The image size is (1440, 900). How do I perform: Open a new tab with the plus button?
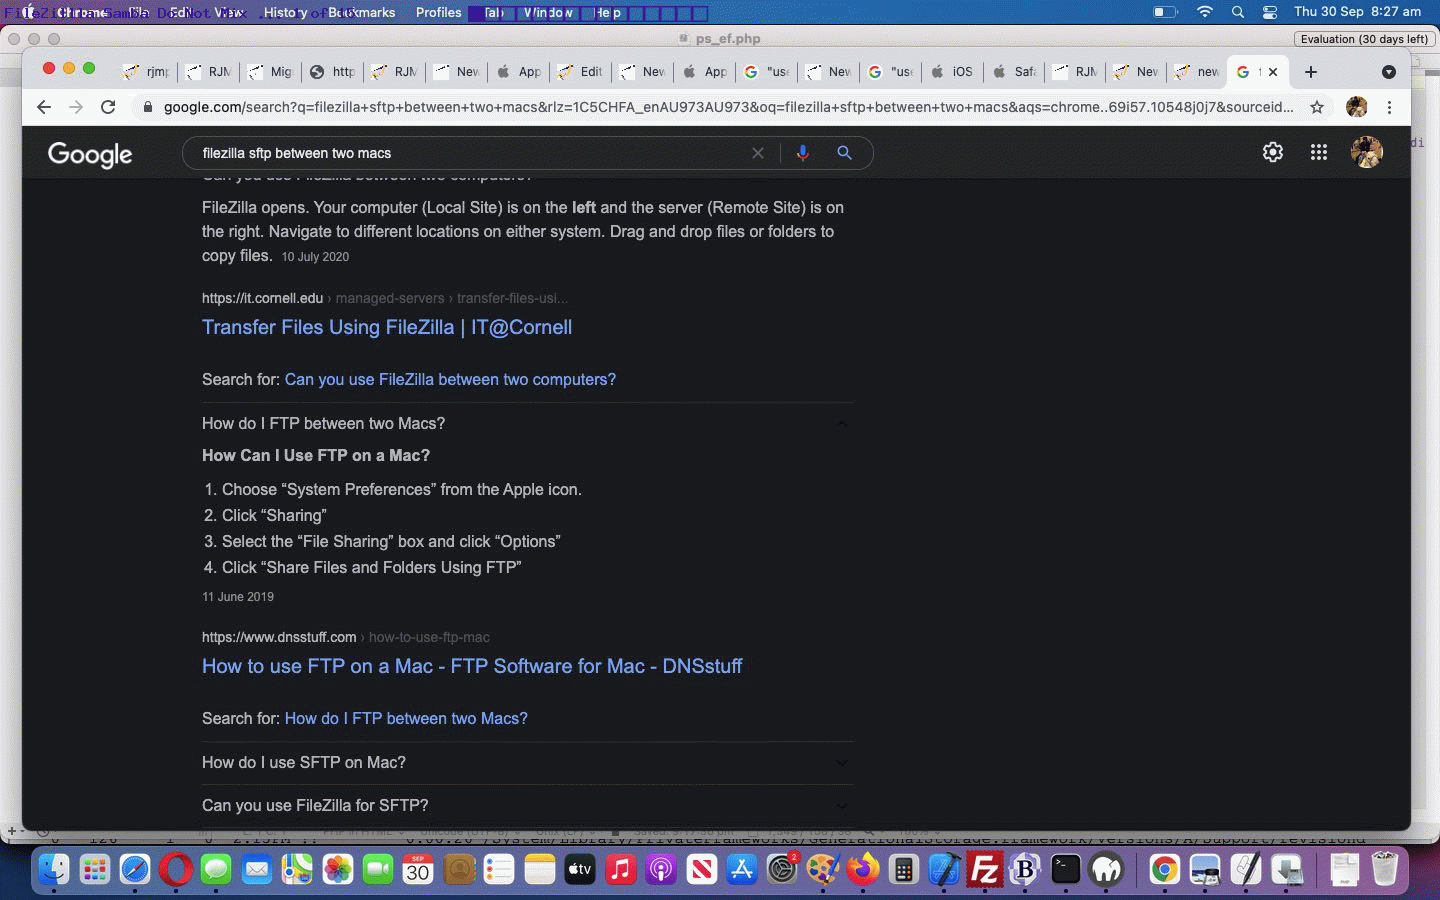[x=1311, y=72]
